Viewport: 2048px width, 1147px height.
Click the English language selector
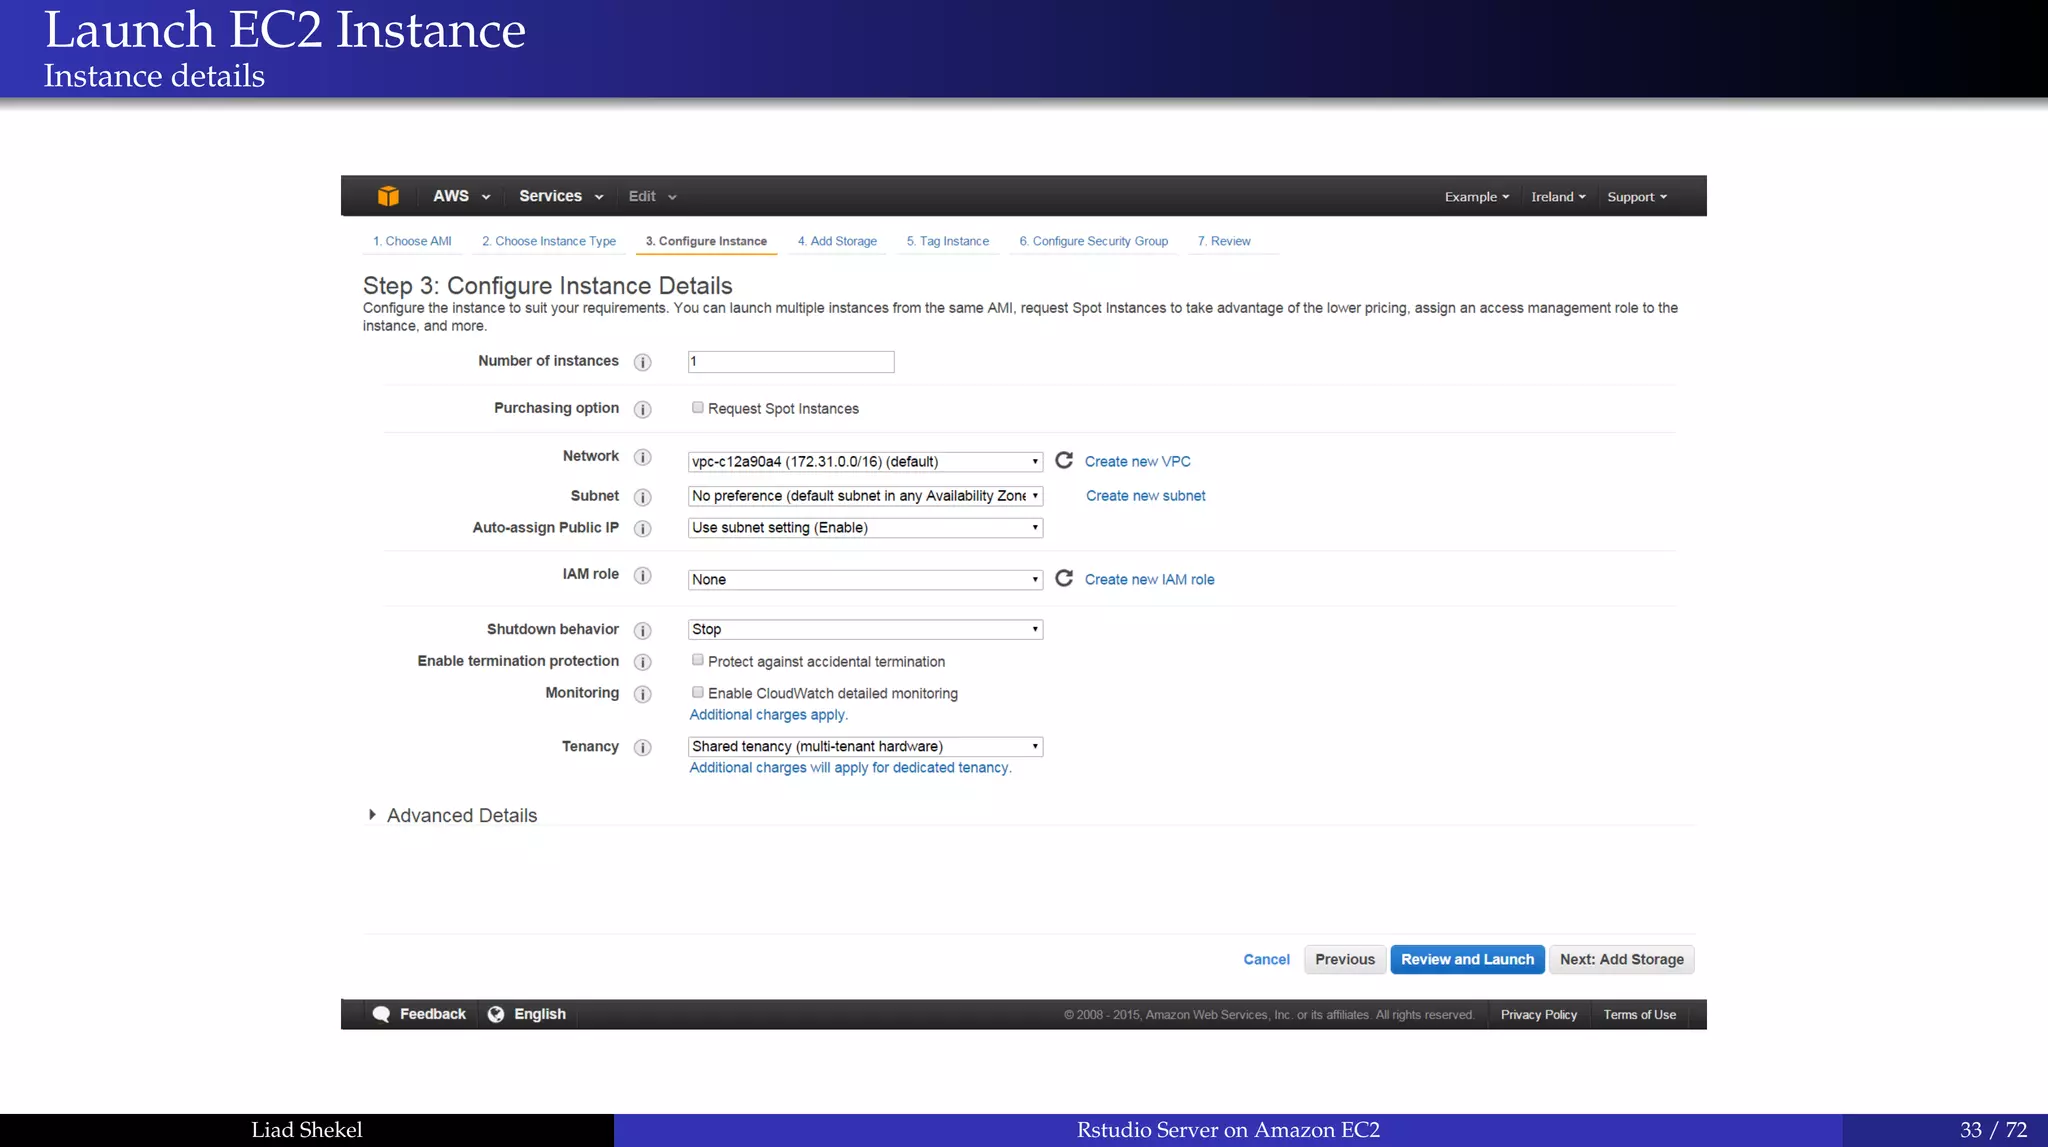tap(540, 1014)
